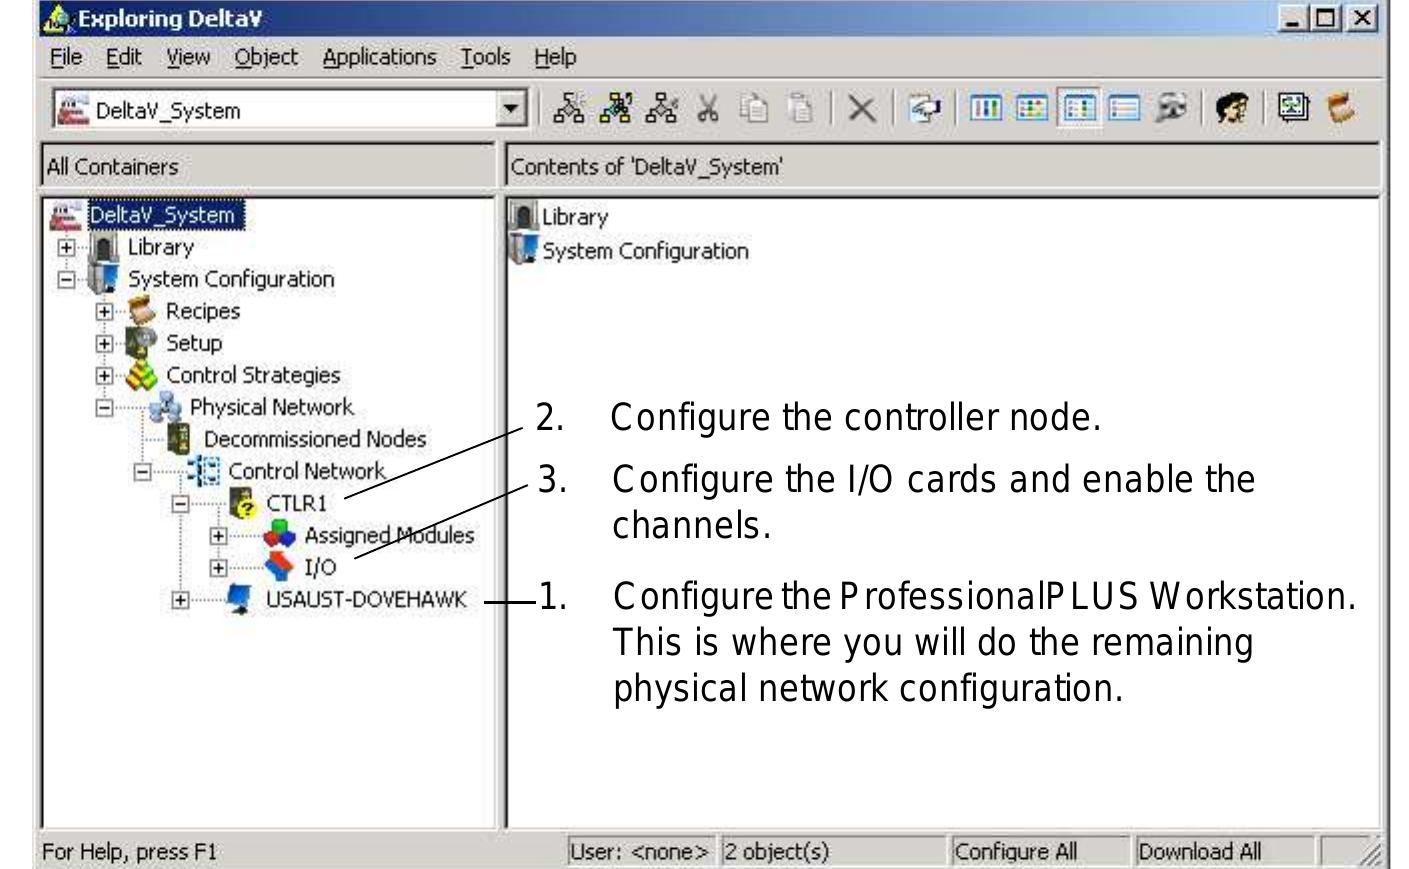
Task: Open the Applications menu
Action: click(379, 57)
